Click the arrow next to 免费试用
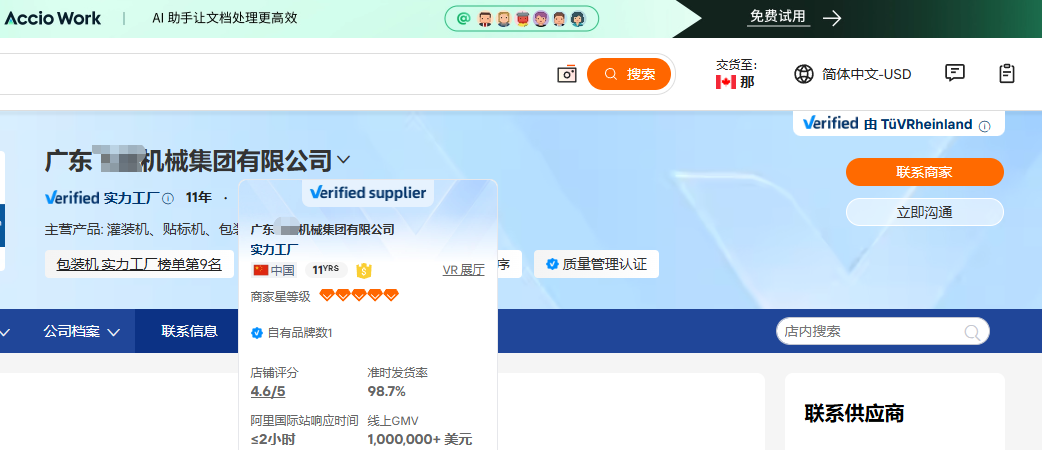This screenshot has width=1042, height=450. tap(831, 18)
